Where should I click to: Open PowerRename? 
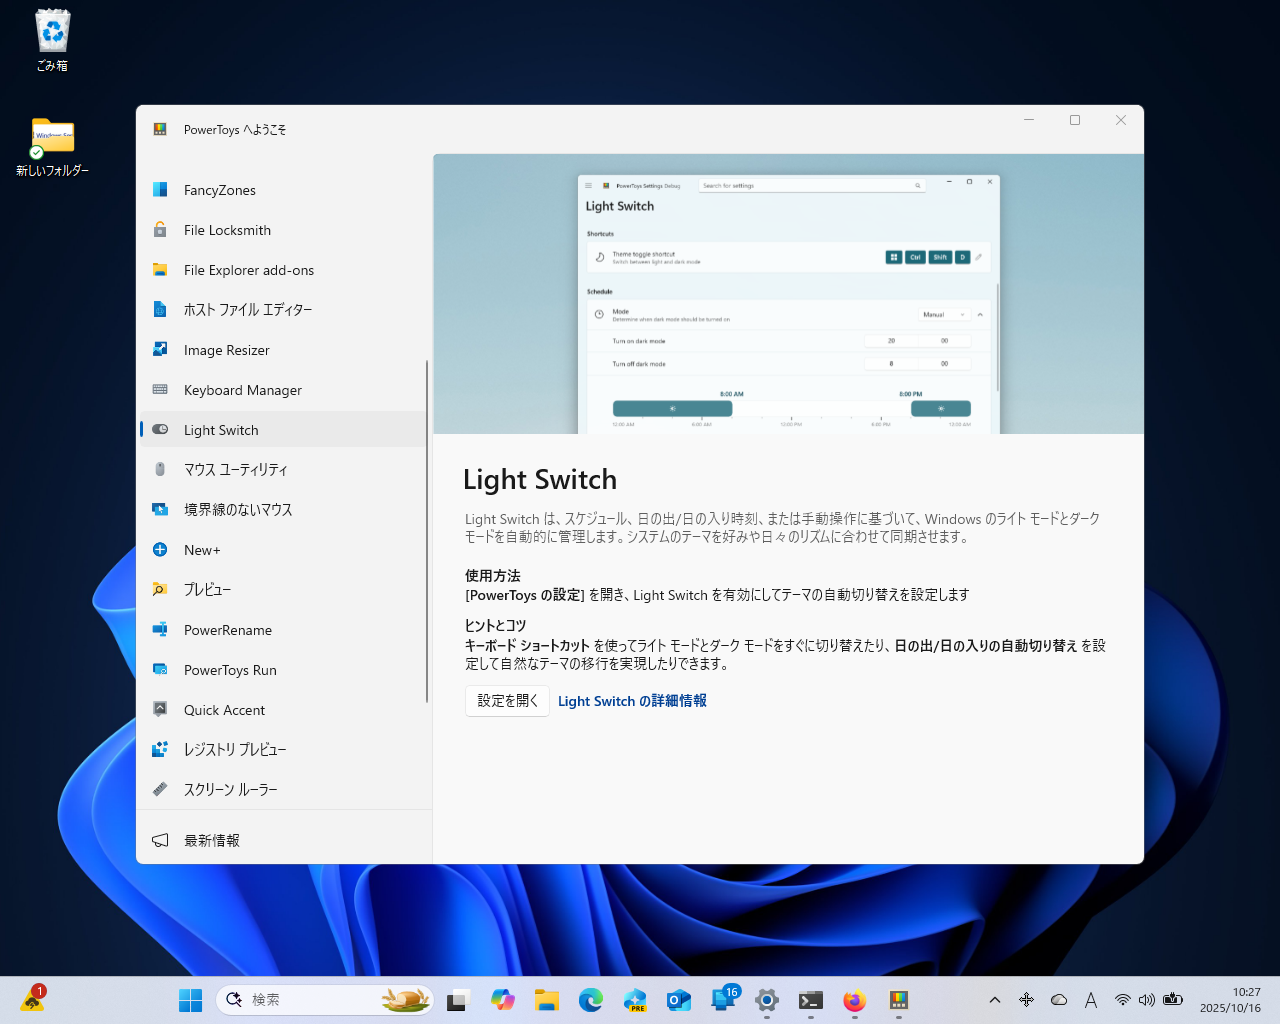(x=227, y=630)
